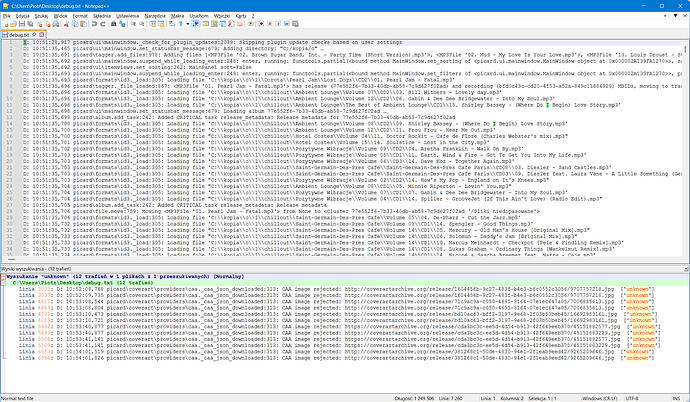Toggle the highlighted indent guide icon

196,24
